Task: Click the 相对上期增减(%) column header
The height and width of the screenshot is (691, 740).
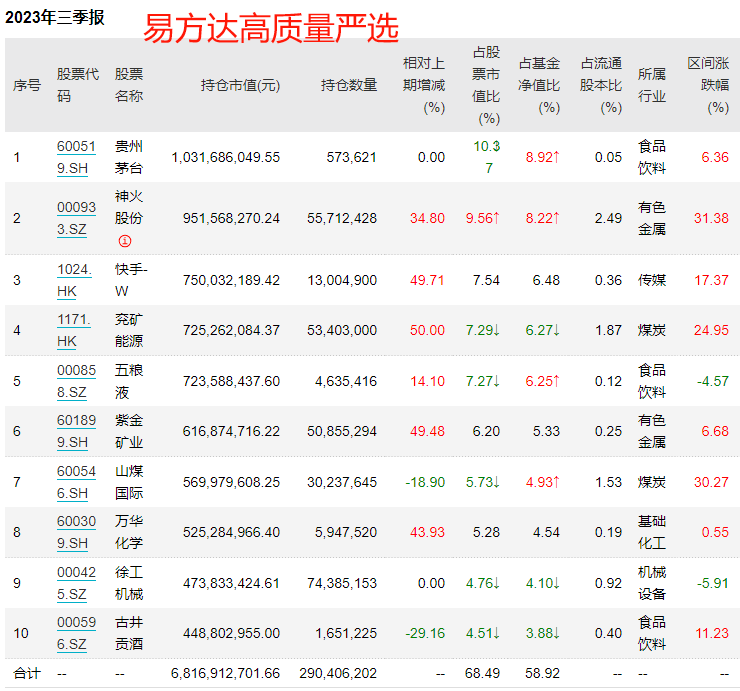Action: [x=424, y=85]
